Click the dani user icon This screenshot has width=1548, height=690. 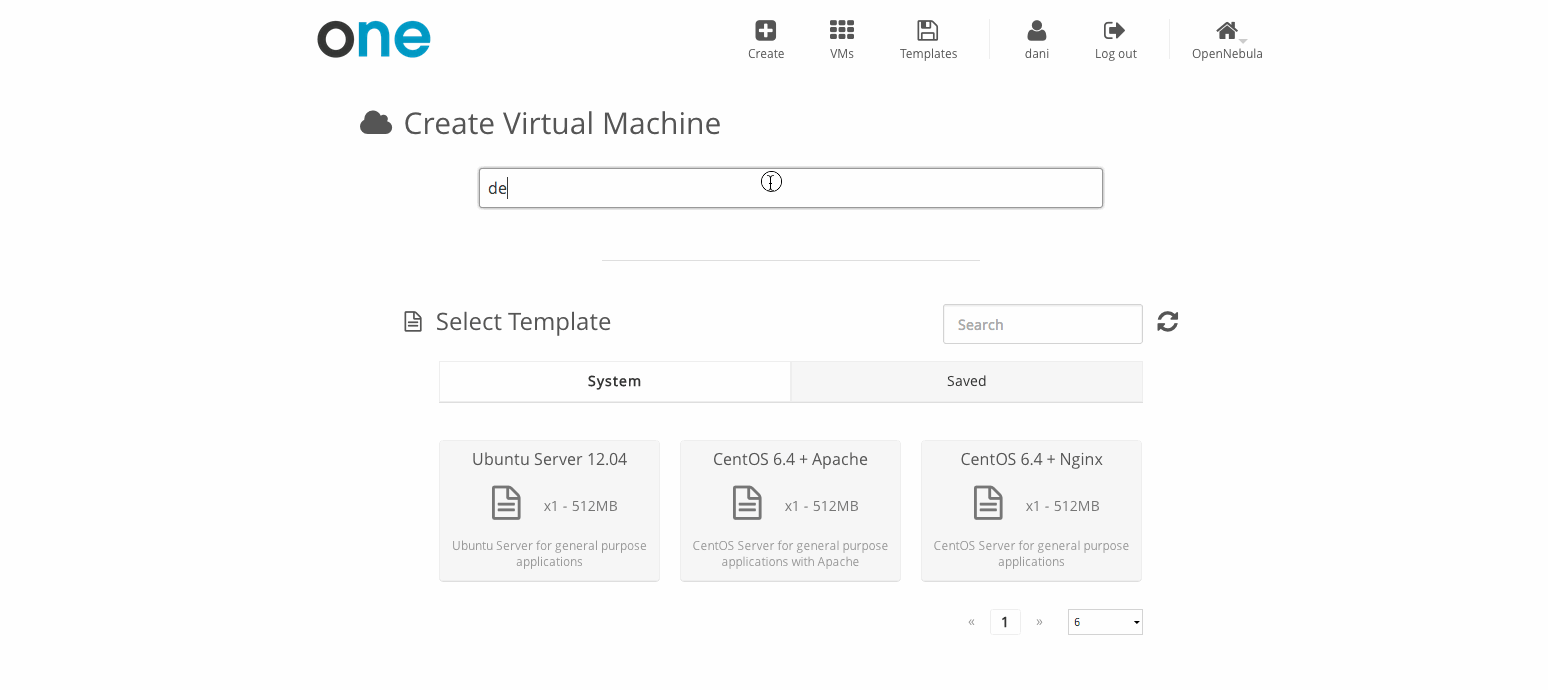tap(1037, 31)
